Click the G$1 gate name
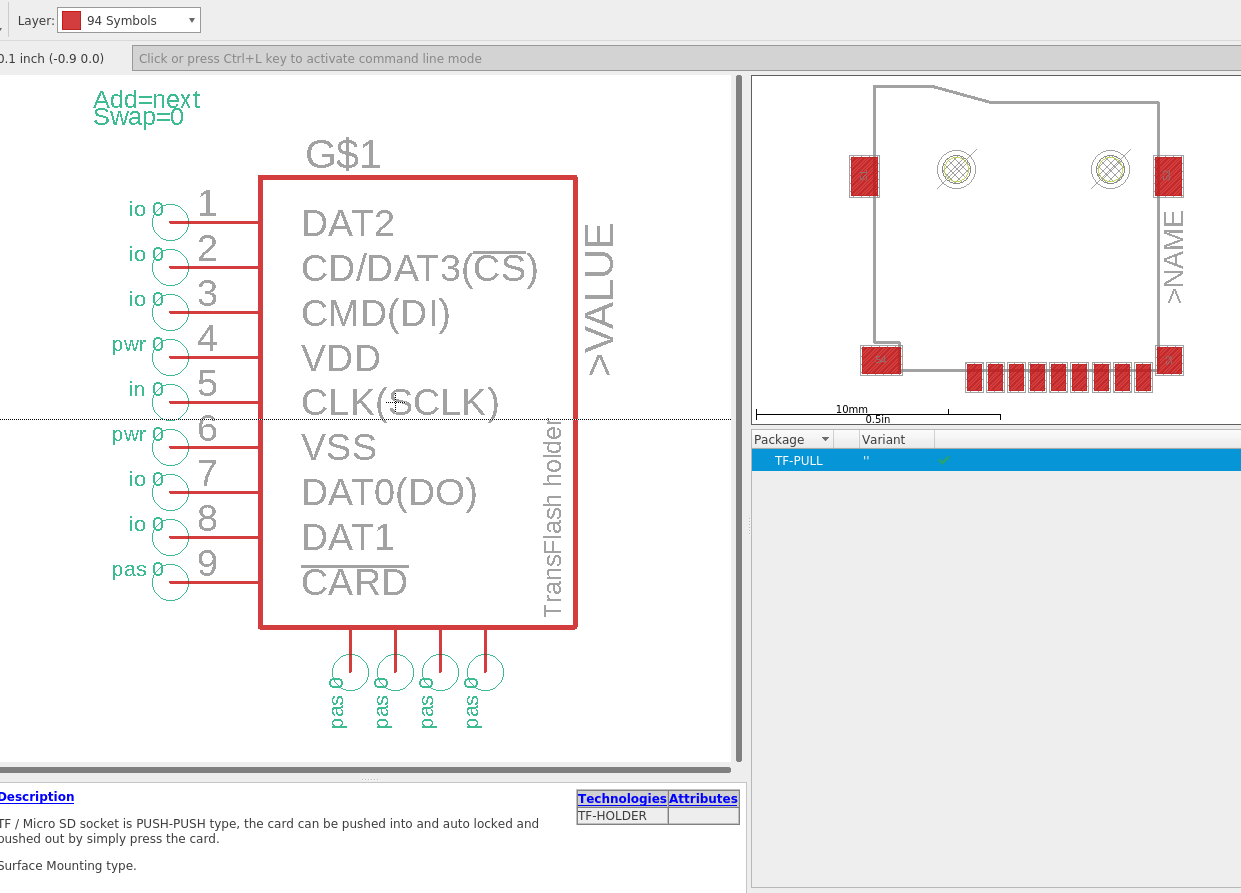 (344, 155)
